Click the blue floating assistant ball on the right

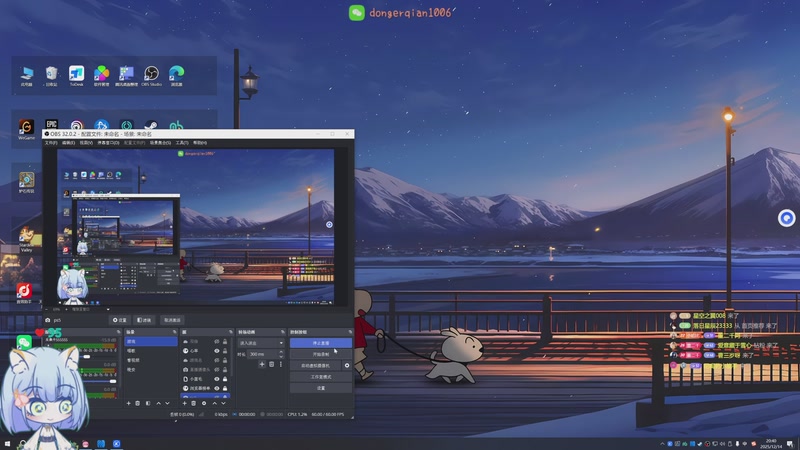[787, 218]
